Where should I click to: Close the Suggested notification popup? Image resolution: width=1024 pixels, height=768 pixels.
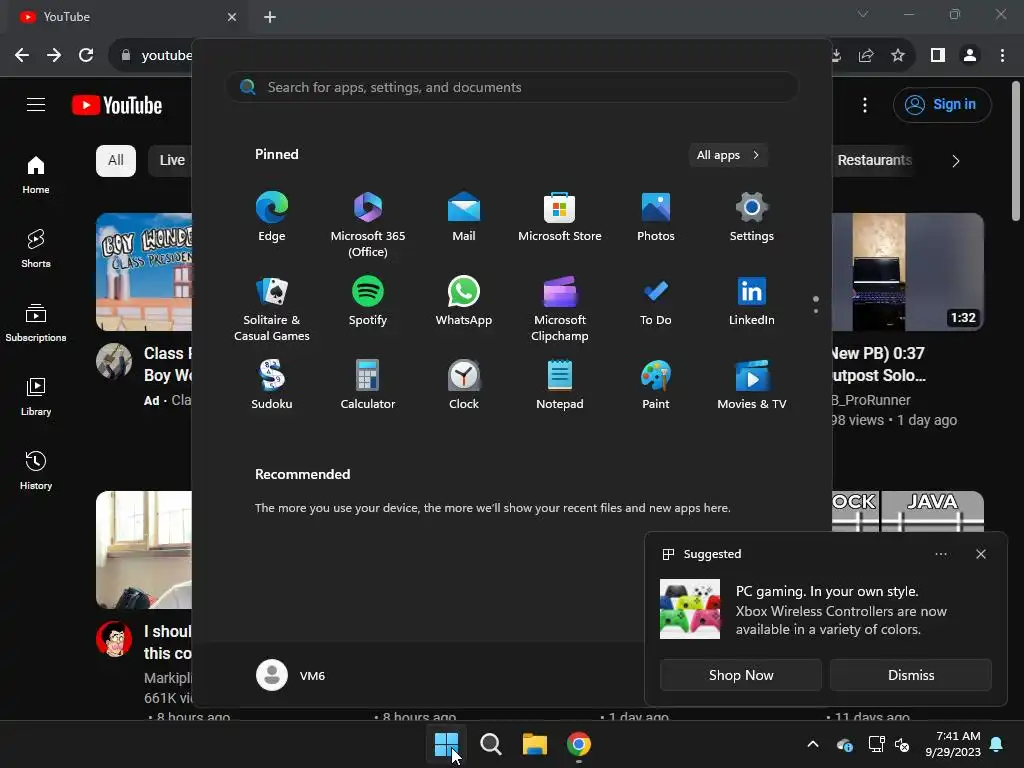coord(980,554)
